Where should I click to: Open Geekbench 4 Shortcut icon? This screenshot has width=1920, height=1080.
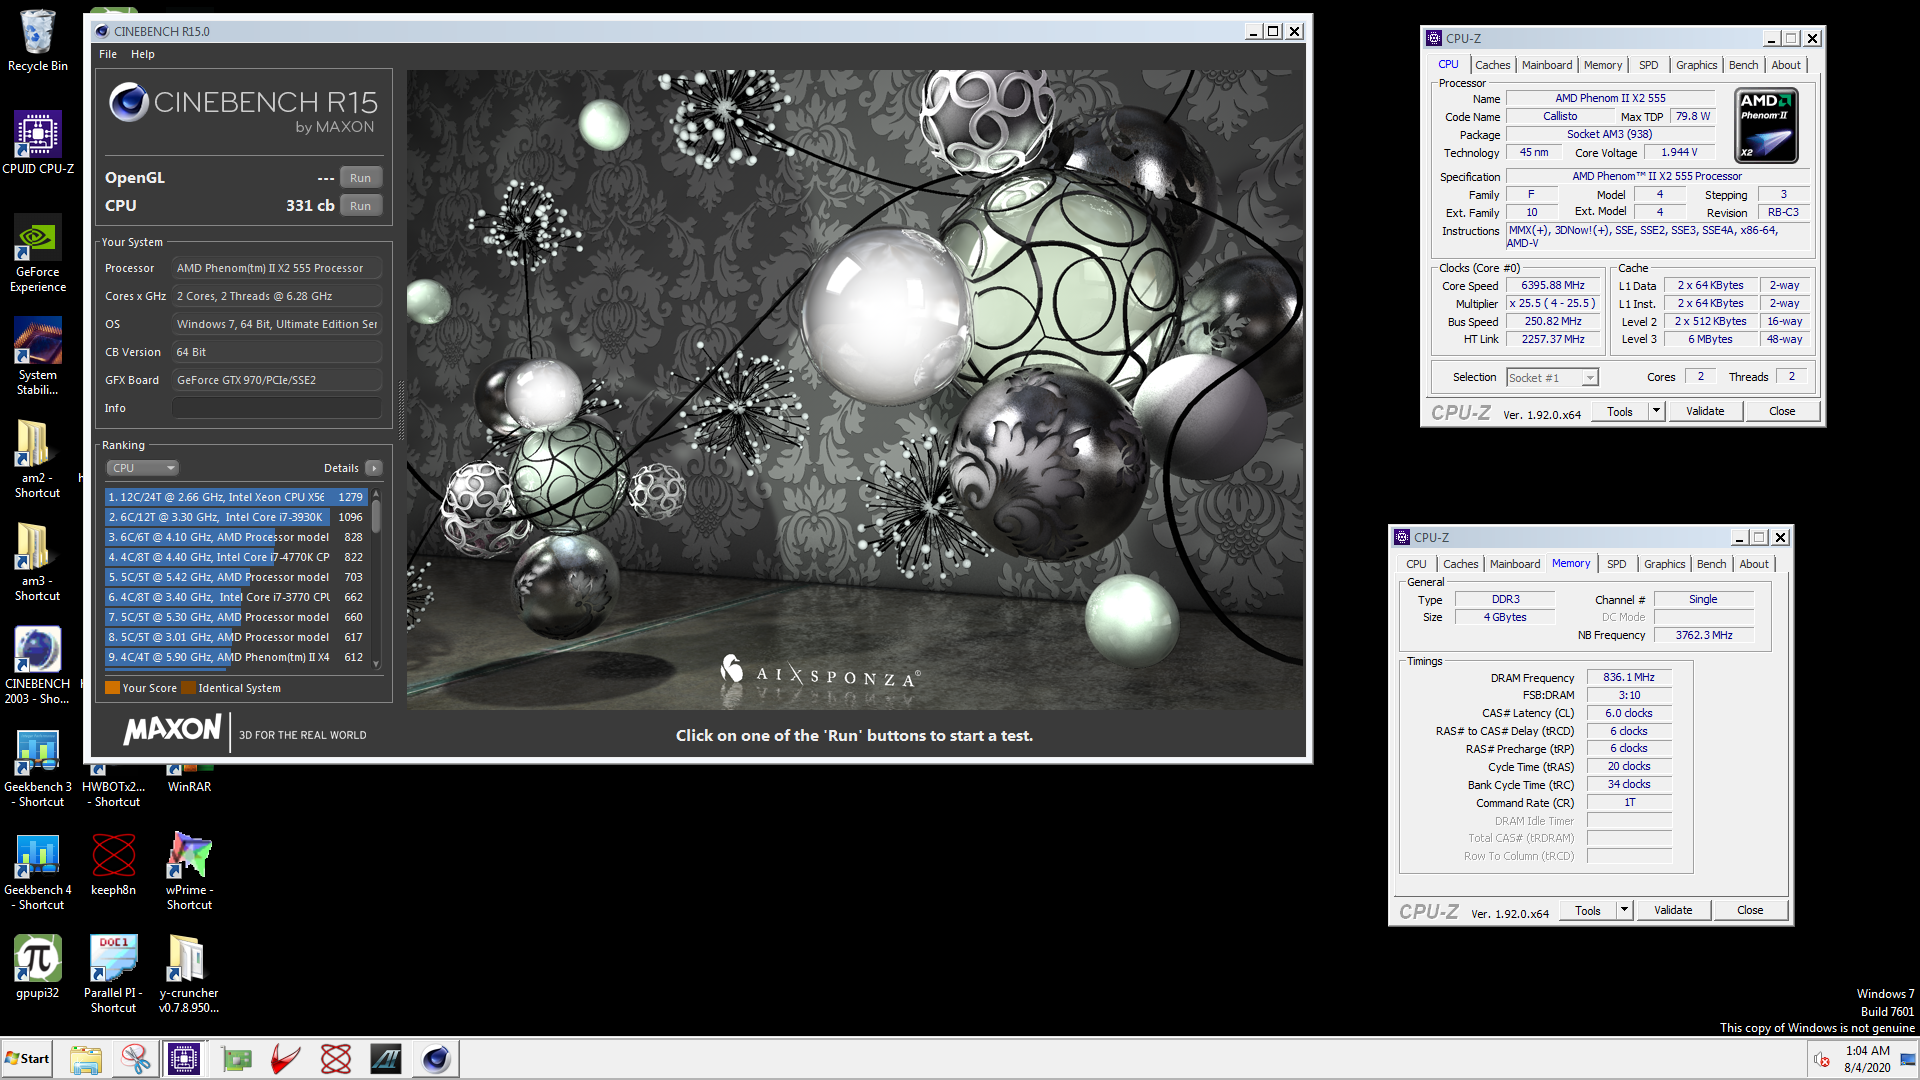(37, 871)
